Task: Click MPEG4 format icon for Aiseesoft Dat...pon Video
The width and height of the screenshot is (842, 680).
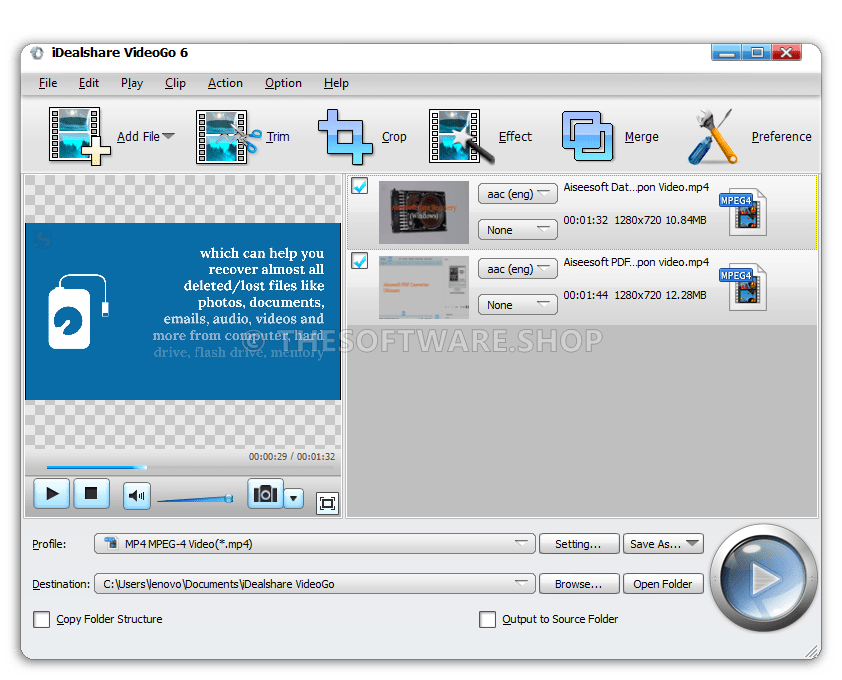Action: point(743,212)
